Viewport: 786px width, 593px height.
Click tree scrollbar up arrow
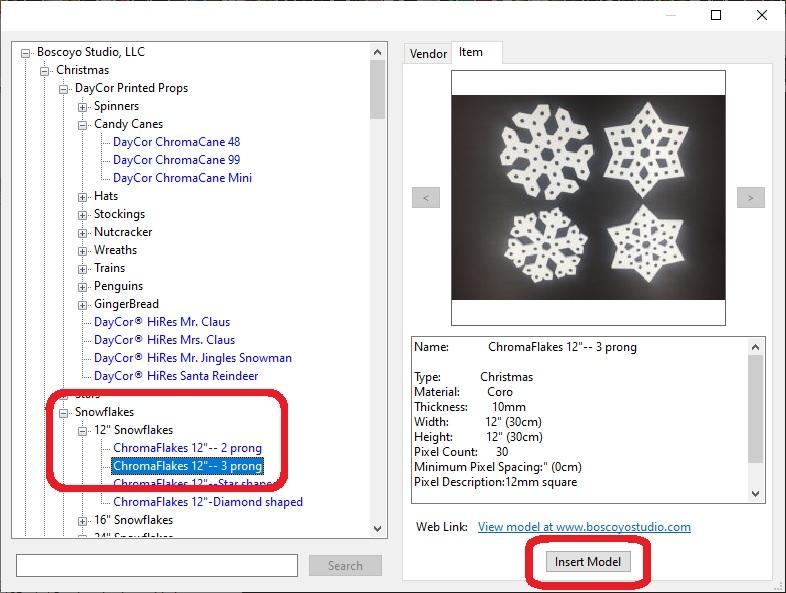pyautogui.click(x=377, y=52)
